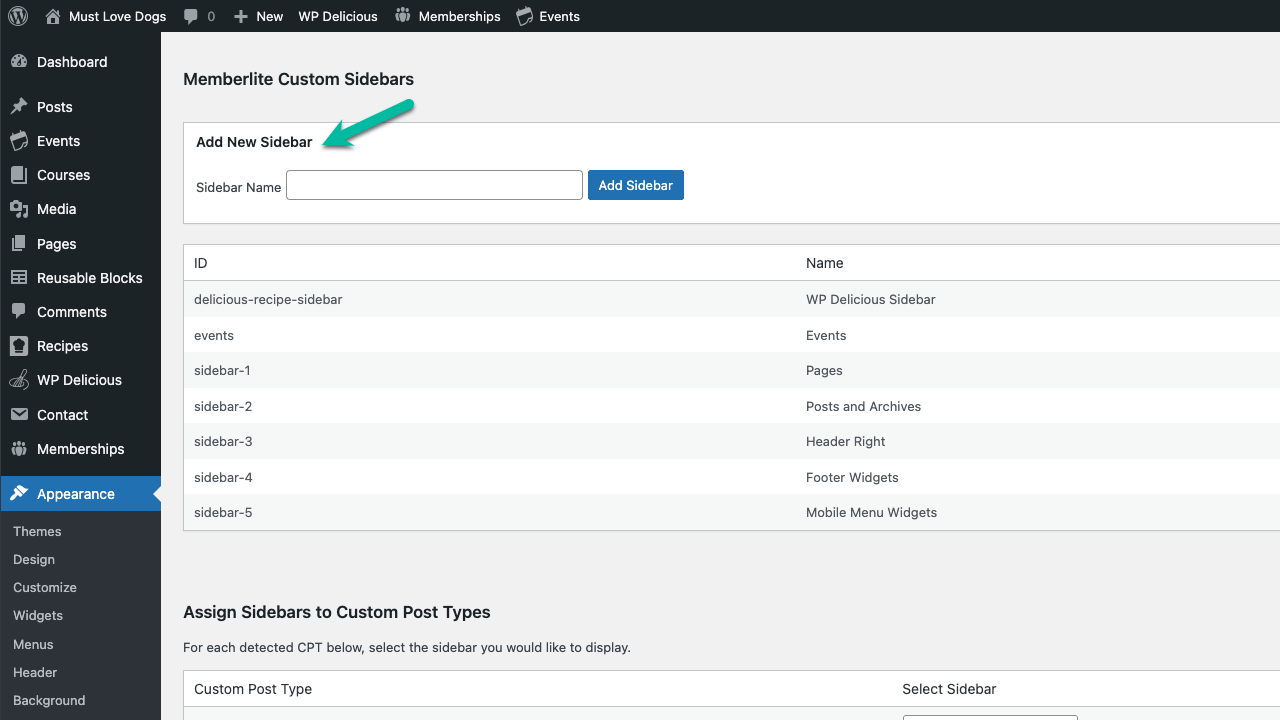Click Must Love Dogs site name
1280x720 pixels.
tap(117, 16)
